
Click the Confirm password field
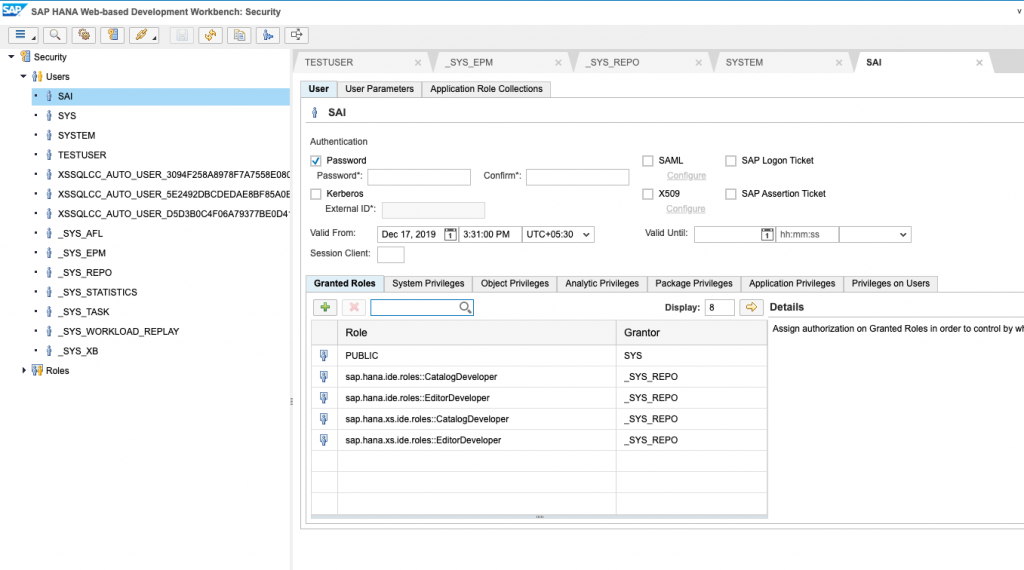[578, 177]
